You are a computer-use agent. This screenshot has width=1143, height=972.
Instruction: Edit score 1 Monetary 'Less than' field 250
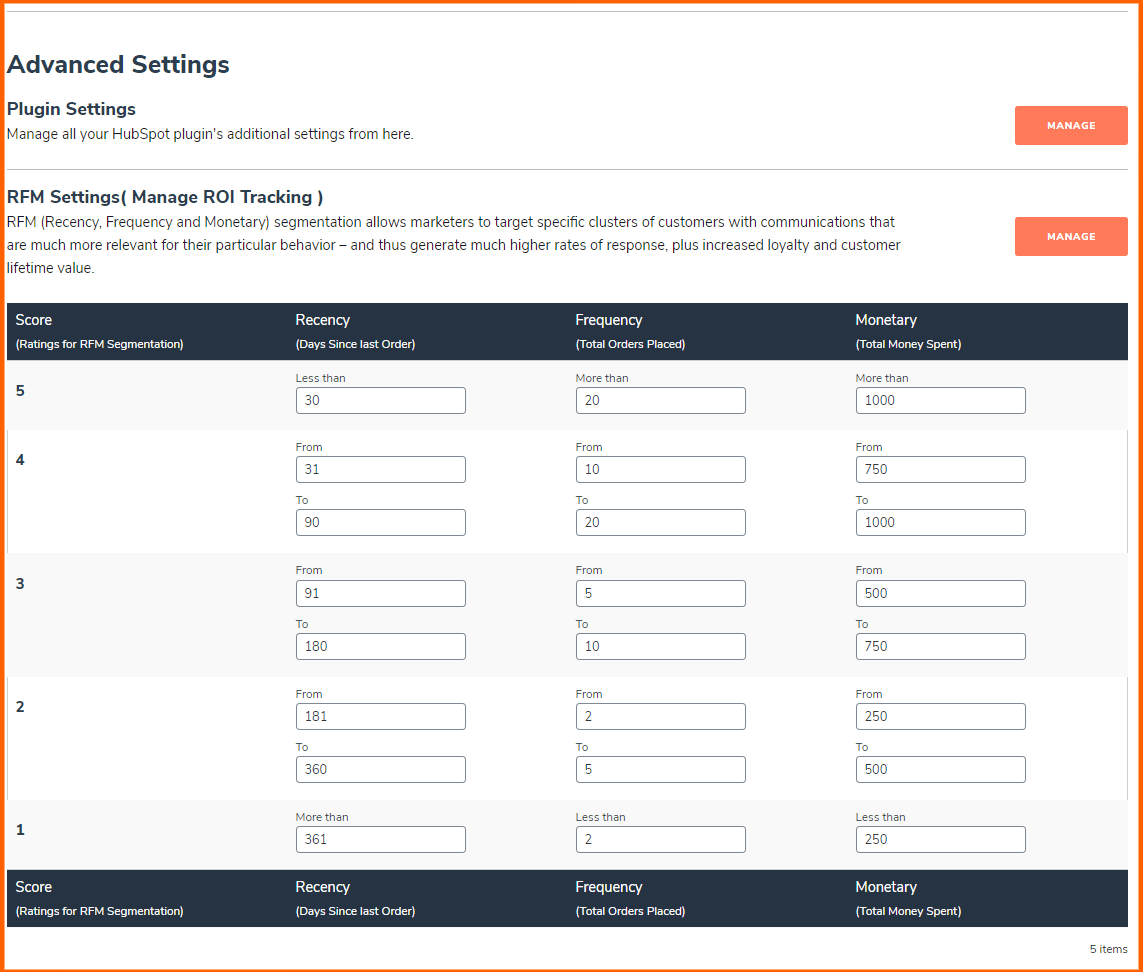tap(940, 840)
